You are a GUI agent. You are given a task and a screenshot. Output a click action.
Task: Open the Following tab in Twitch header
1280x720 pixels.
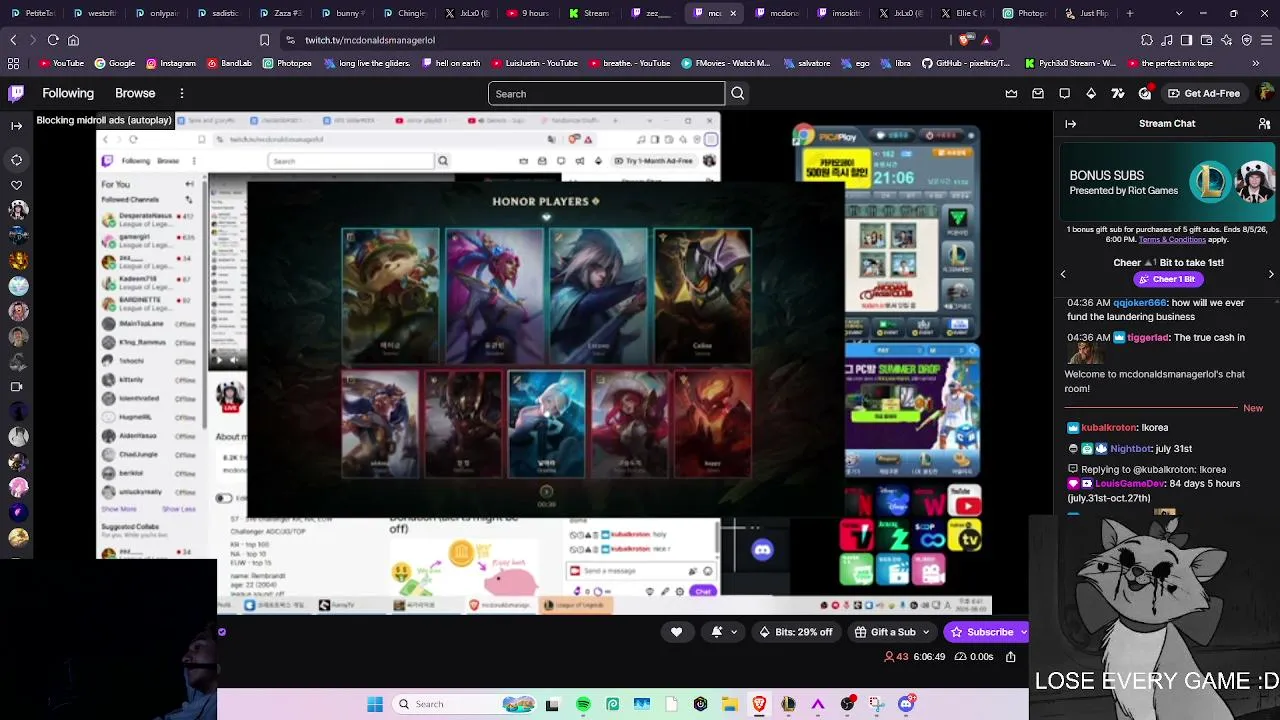pos(68,93)
